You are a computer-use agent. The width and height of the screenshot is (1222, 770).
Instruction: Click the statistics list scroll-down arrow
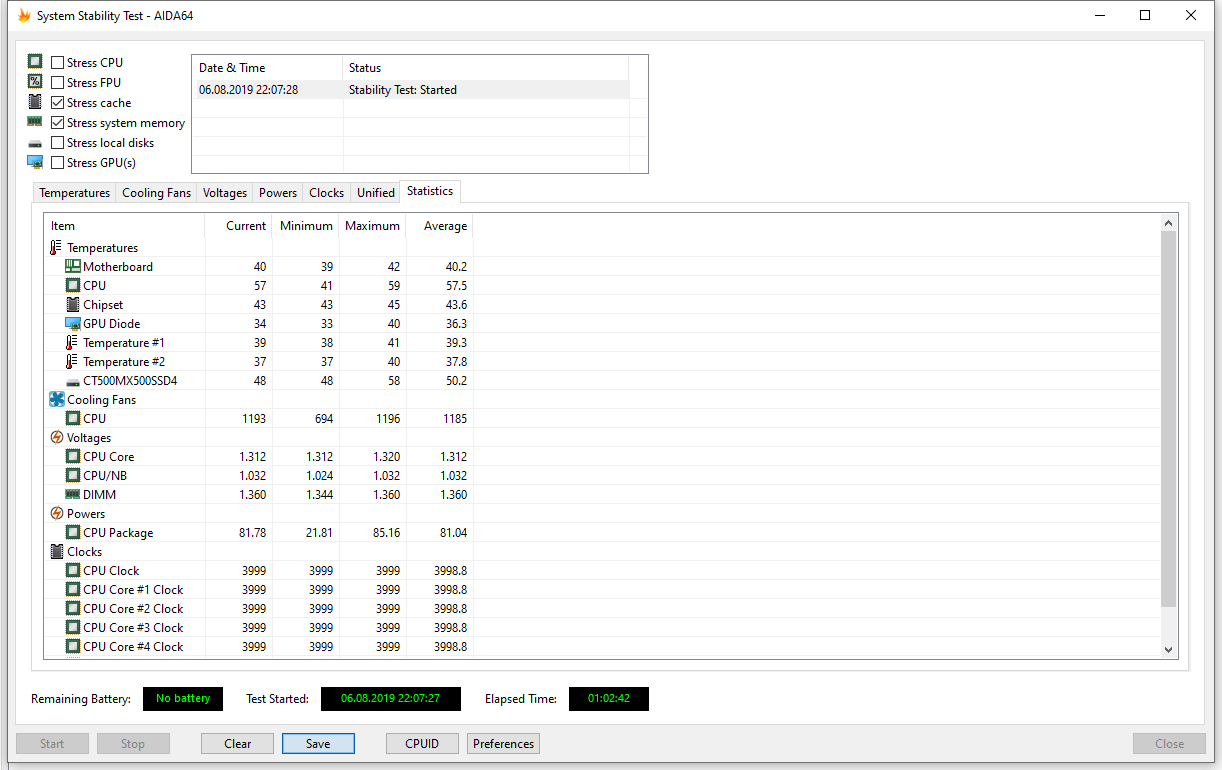coord(1169,648)
